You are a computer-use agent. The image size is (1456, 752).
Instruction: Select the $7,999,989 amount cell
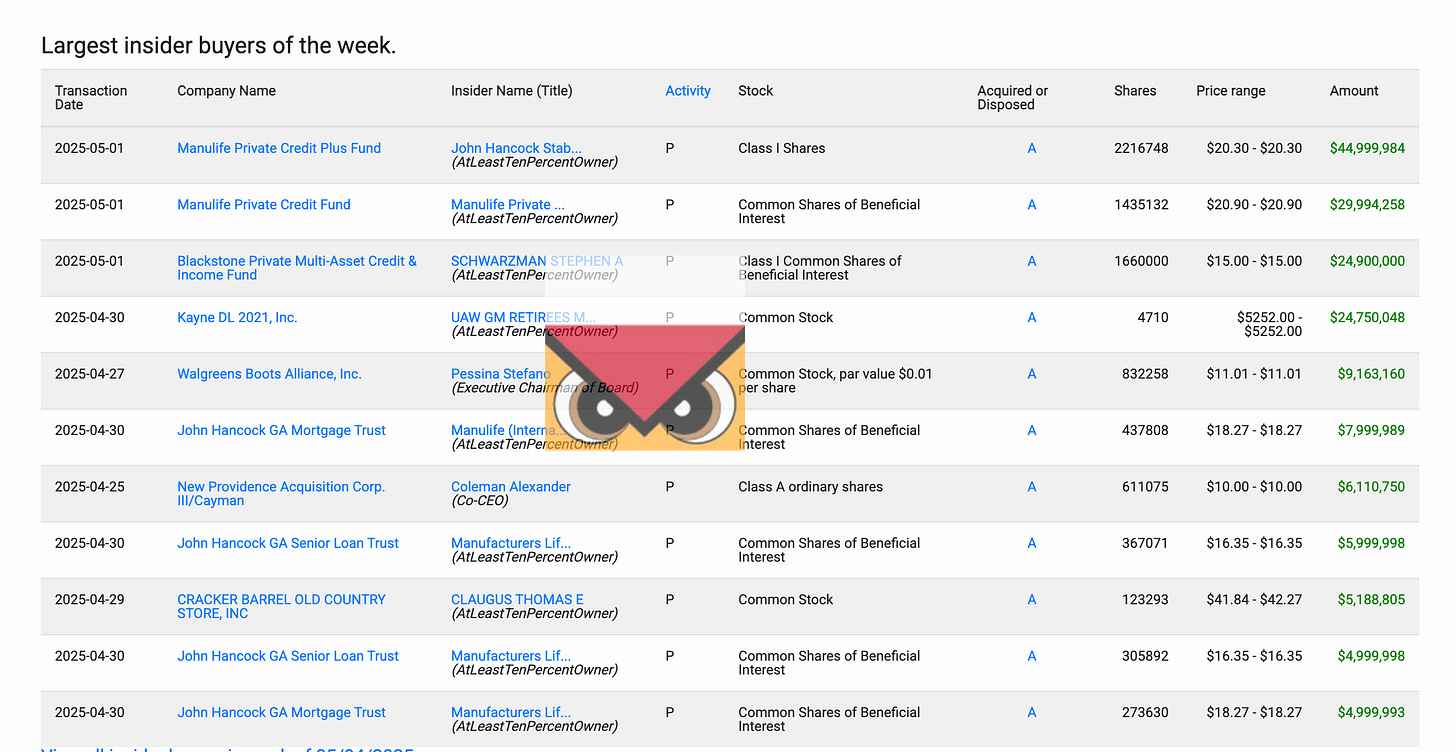[1371, 431]
